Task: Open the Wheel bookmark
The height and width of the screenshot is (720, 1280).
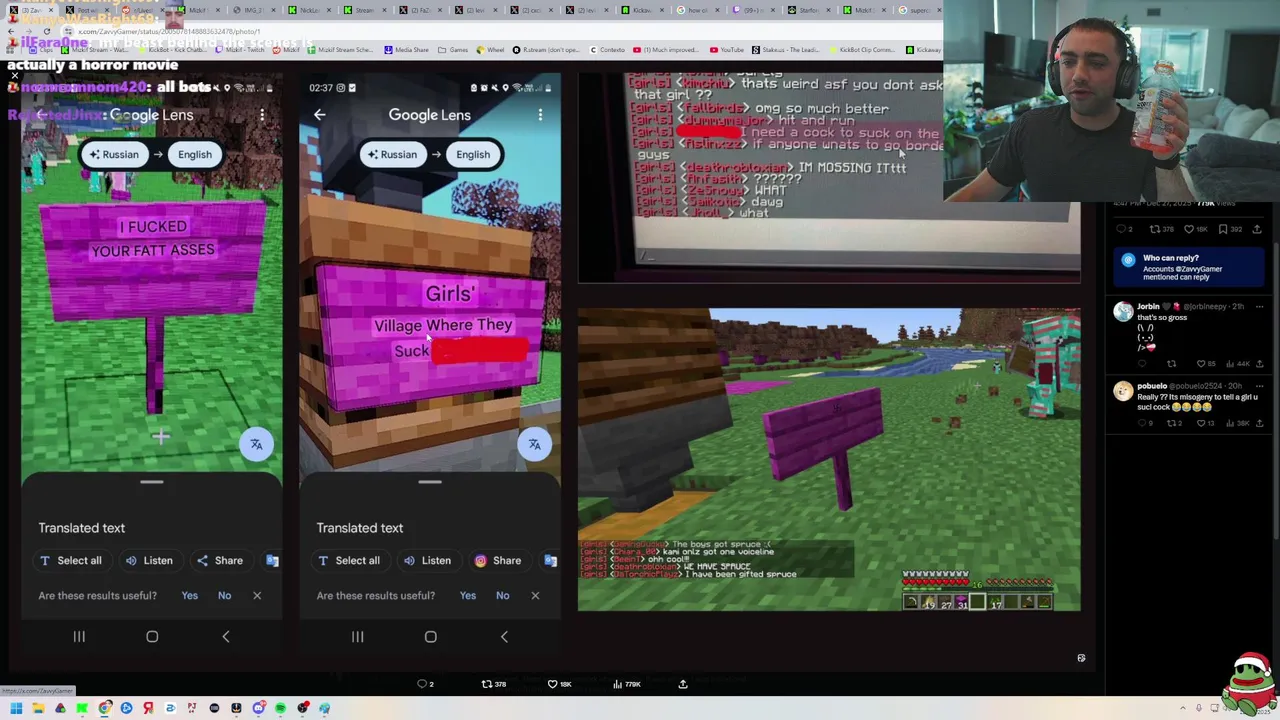Action: pos(491,50)
